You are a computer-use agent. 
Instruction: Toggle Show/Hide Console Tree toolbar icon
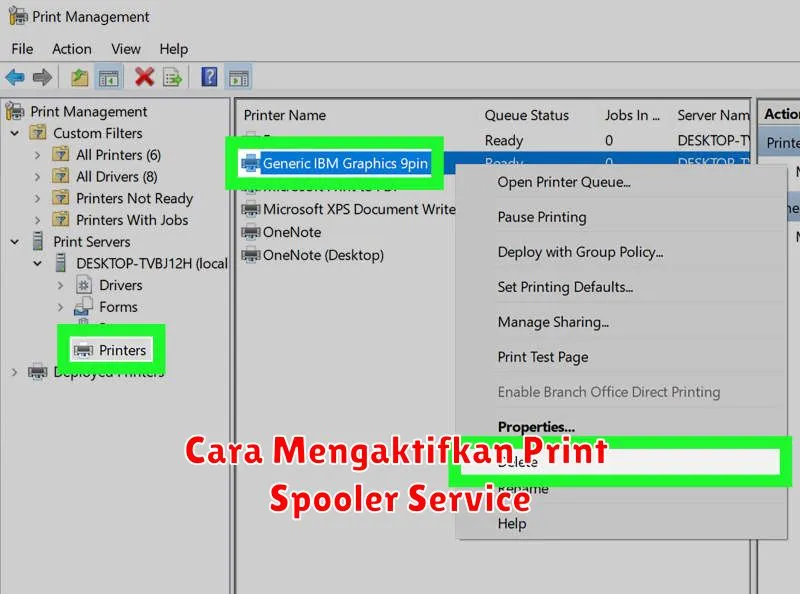point(108,78)
